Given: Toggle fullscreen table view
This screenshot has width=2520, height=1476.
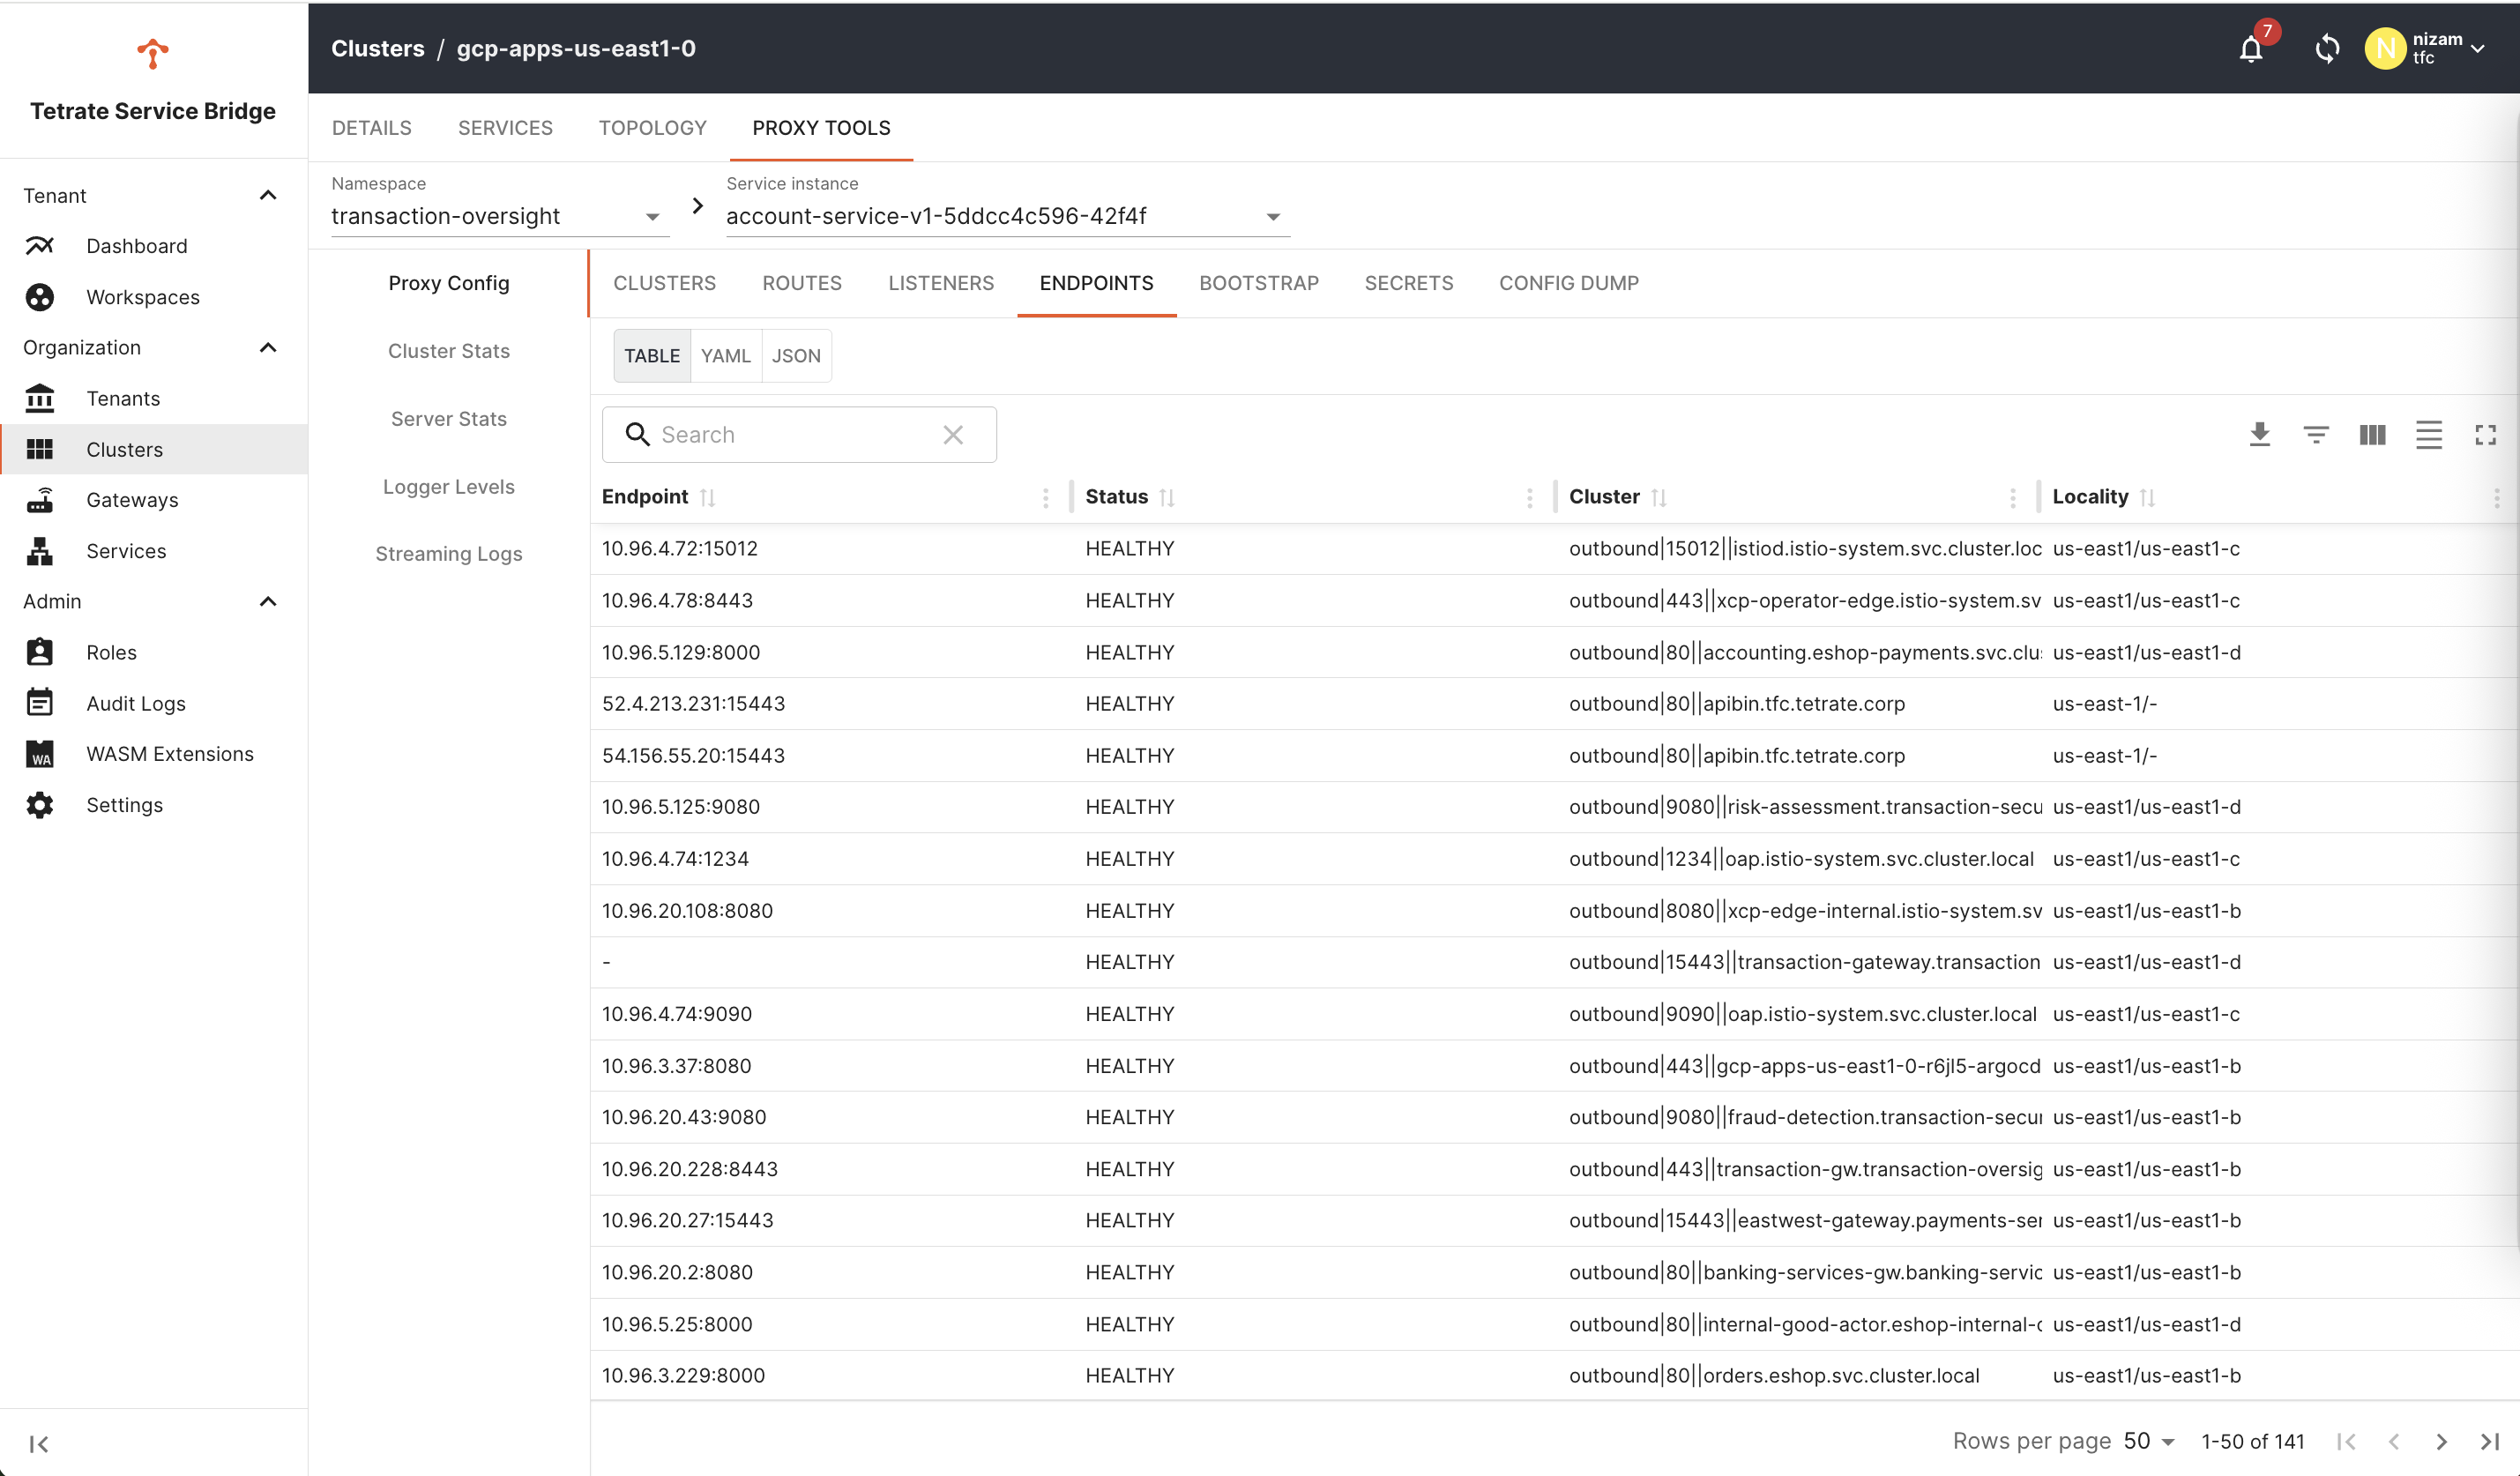Looking at the screenshot, I should coord(2485,435).
